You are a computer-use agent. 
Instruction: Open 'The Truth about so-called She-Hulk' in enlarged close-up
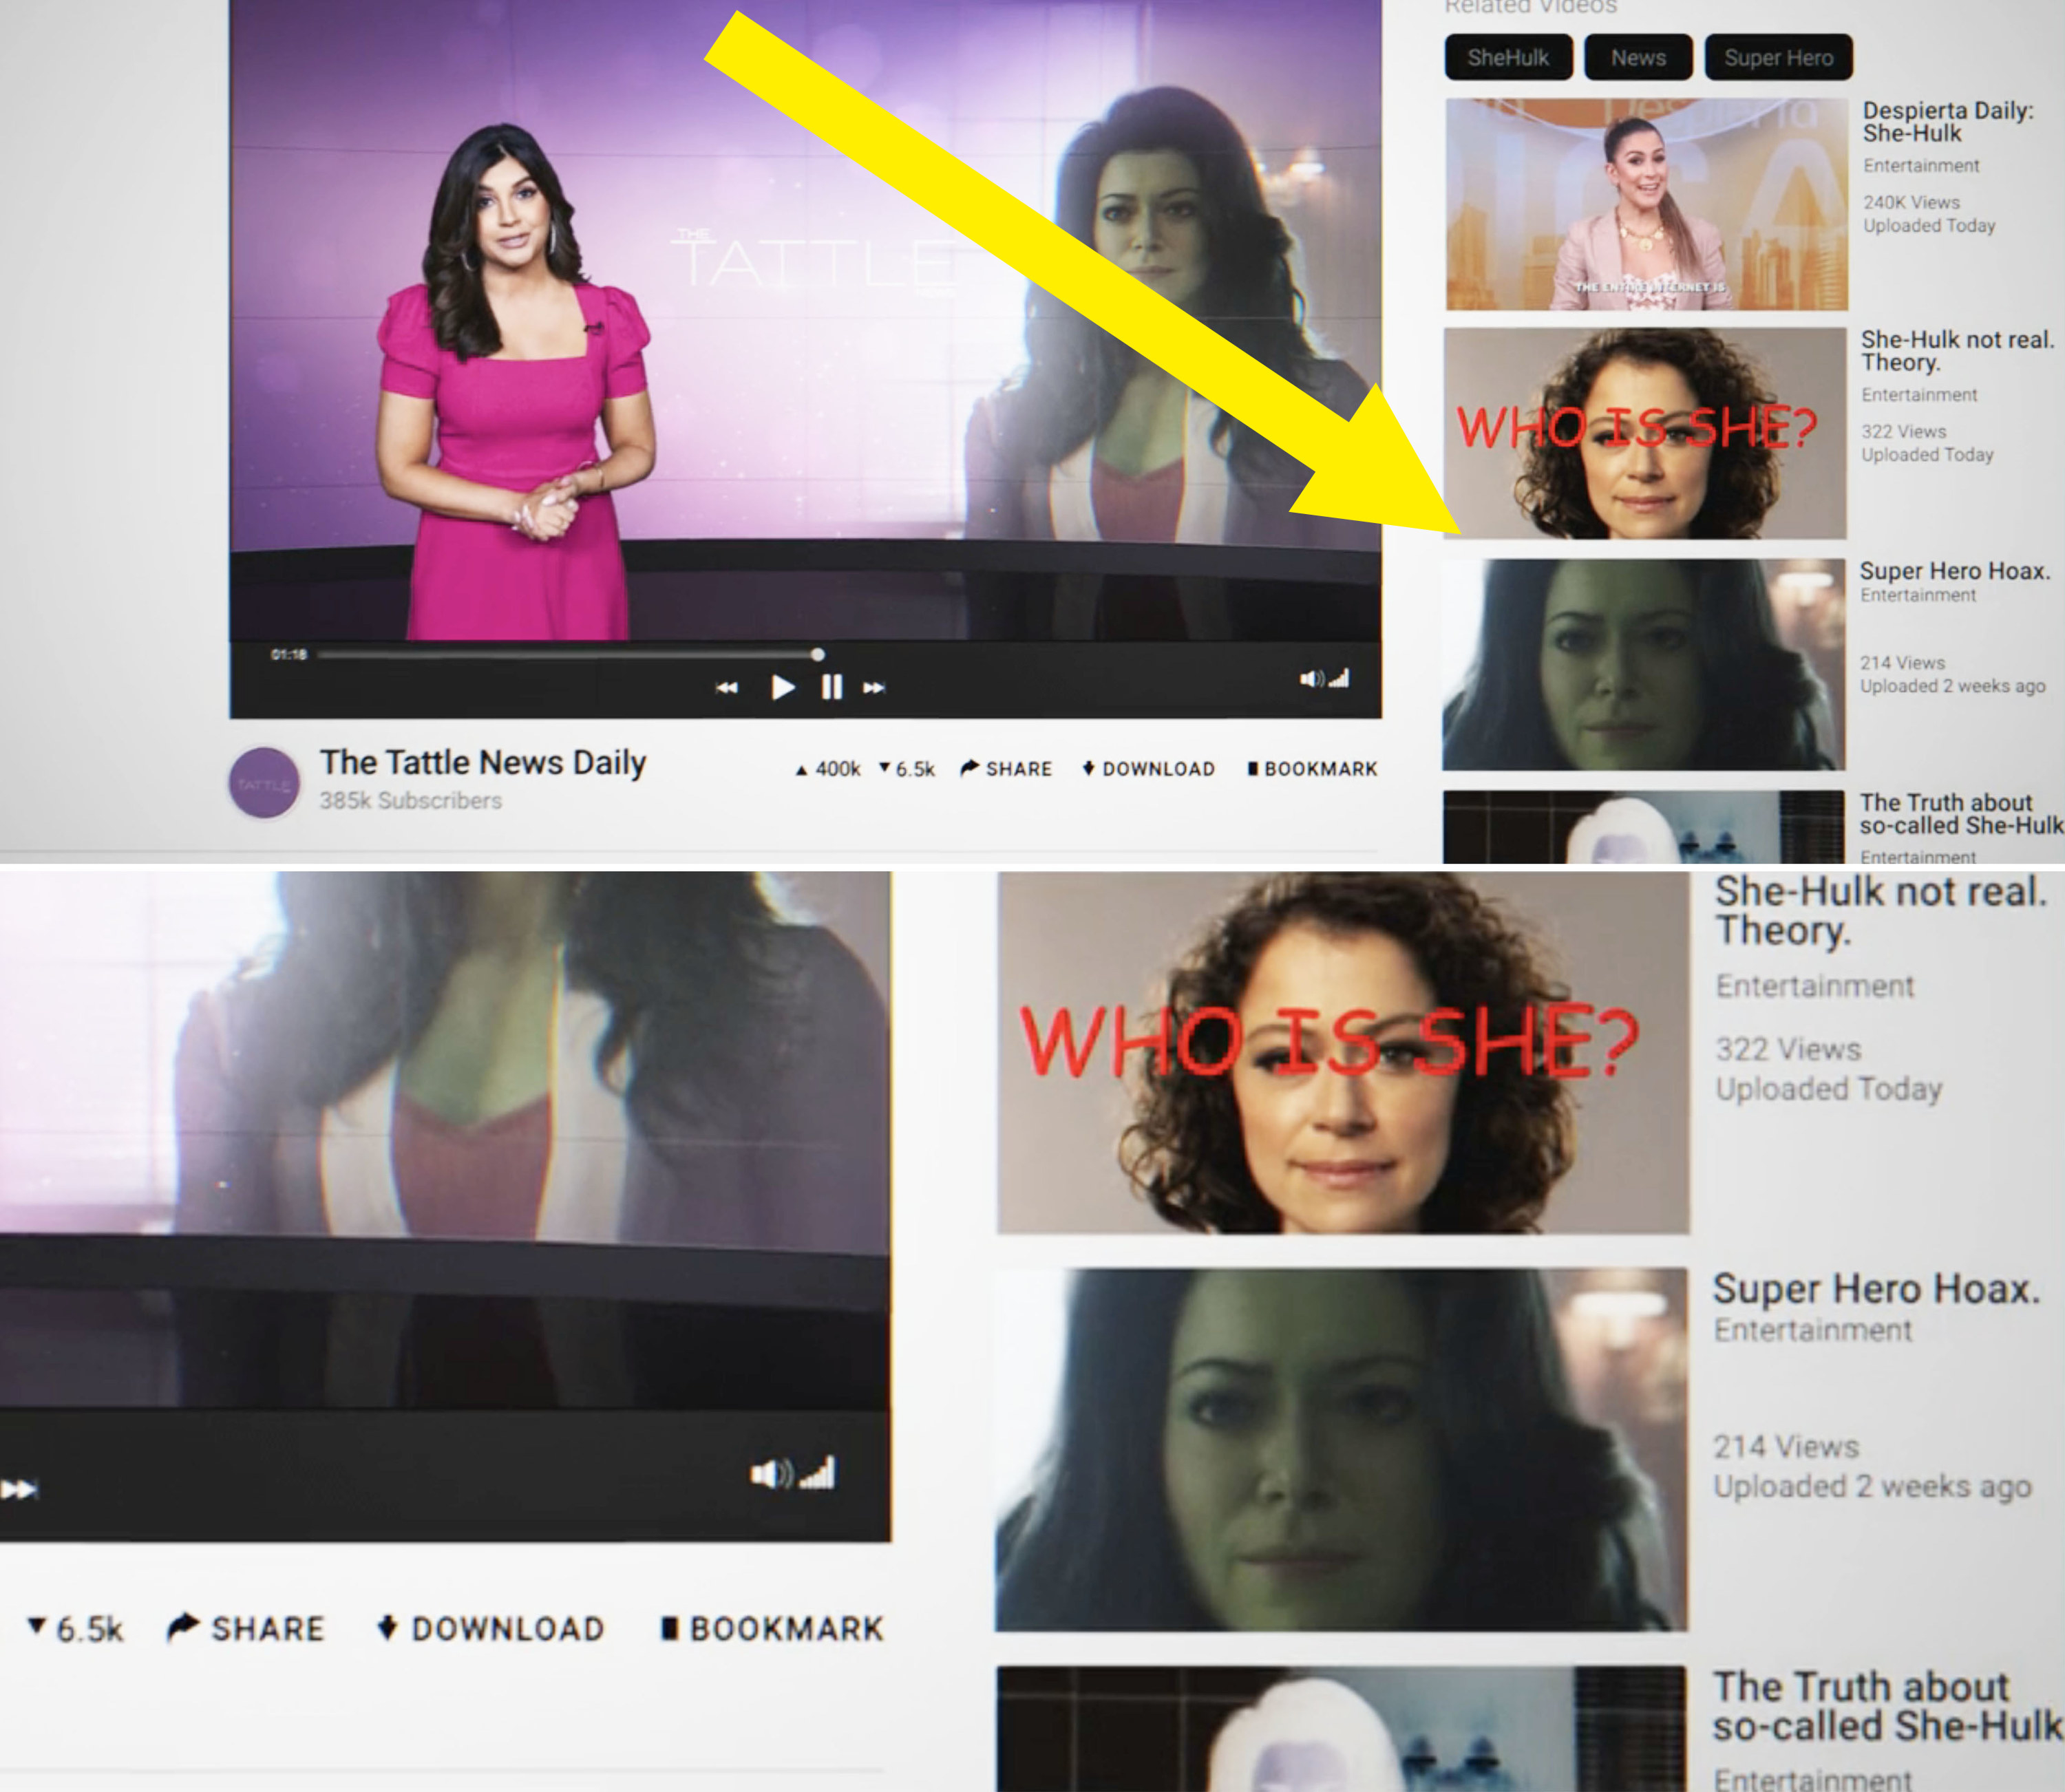coord(1888,1706)
